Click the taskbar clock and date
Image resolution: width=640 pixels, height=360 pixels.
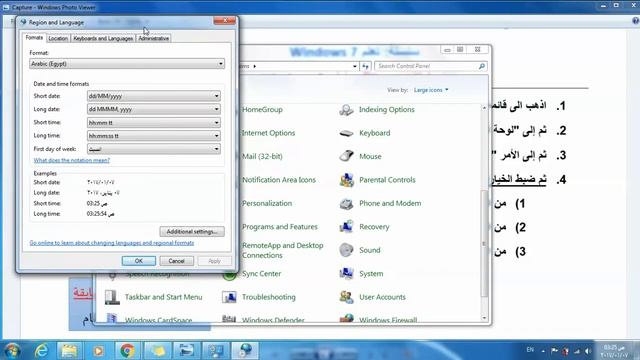615,351
